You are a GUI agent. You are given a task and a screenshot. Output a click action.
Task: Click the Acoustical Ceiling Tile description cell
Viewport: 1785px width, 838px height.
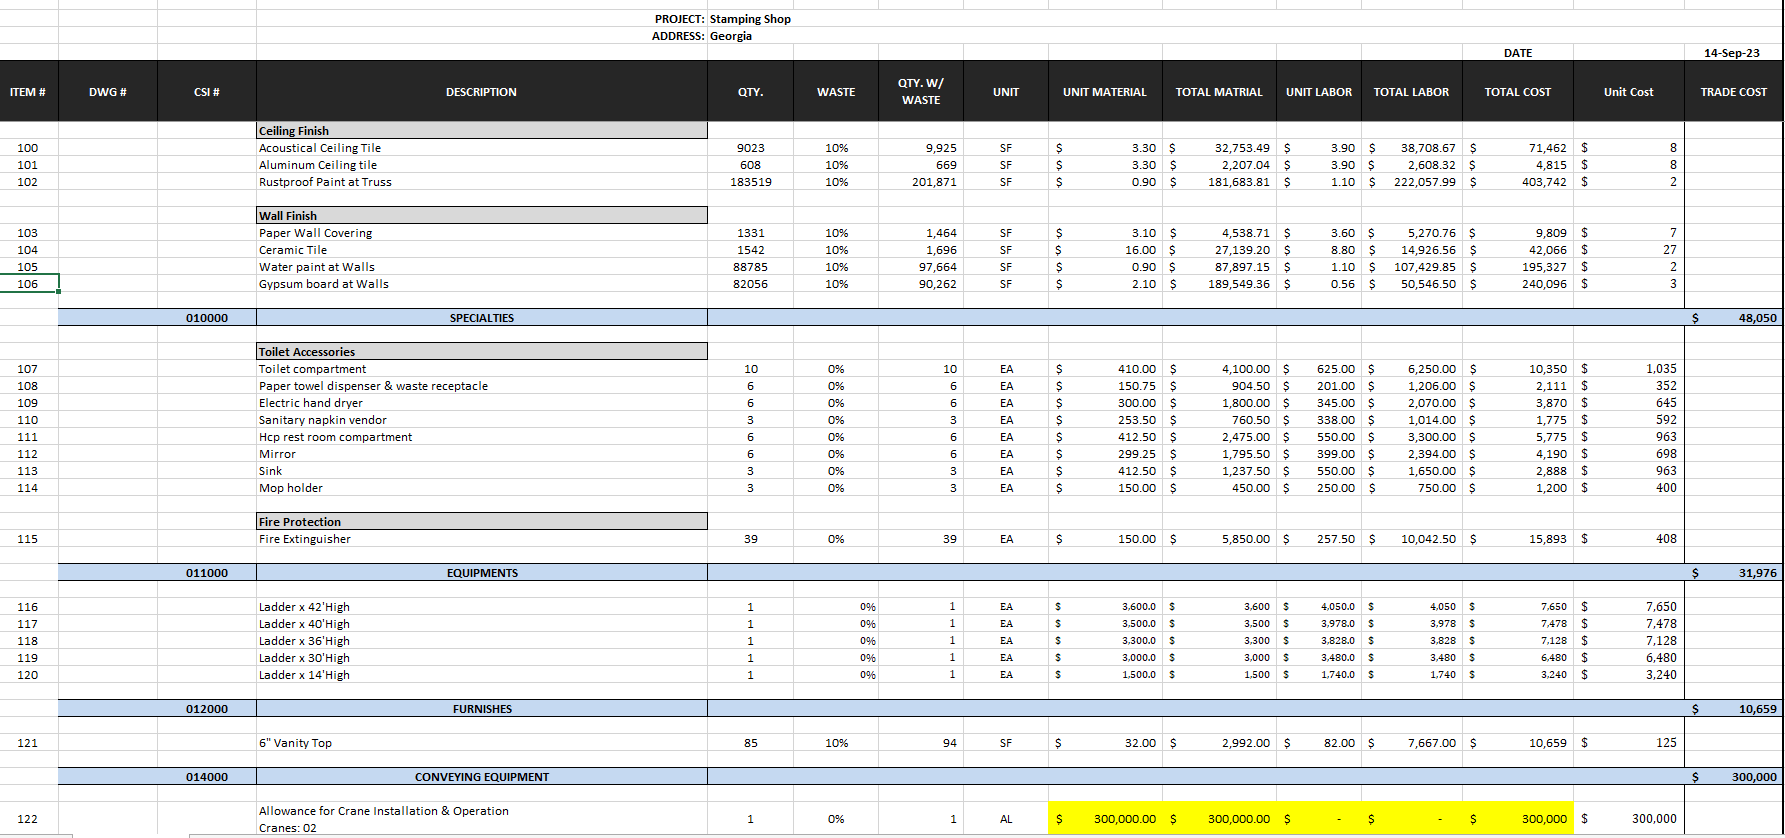[320, 148]
